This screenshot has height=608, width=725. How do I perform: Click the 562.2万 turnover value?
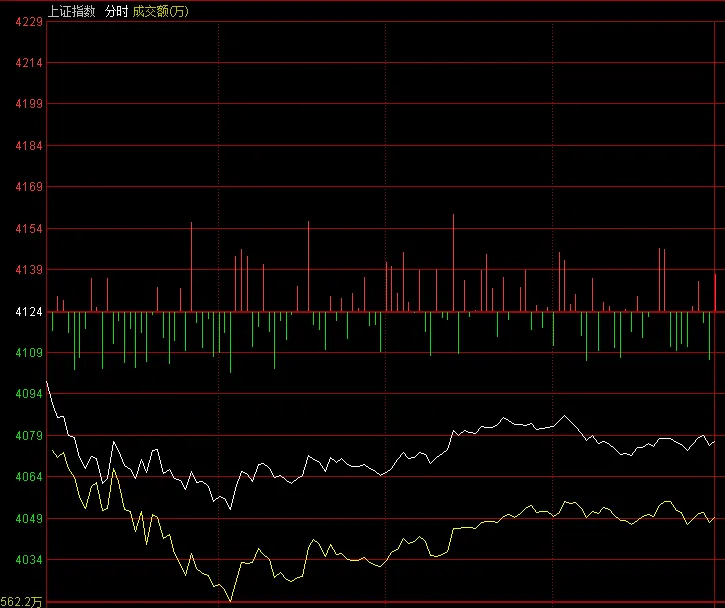coord(21,602)
